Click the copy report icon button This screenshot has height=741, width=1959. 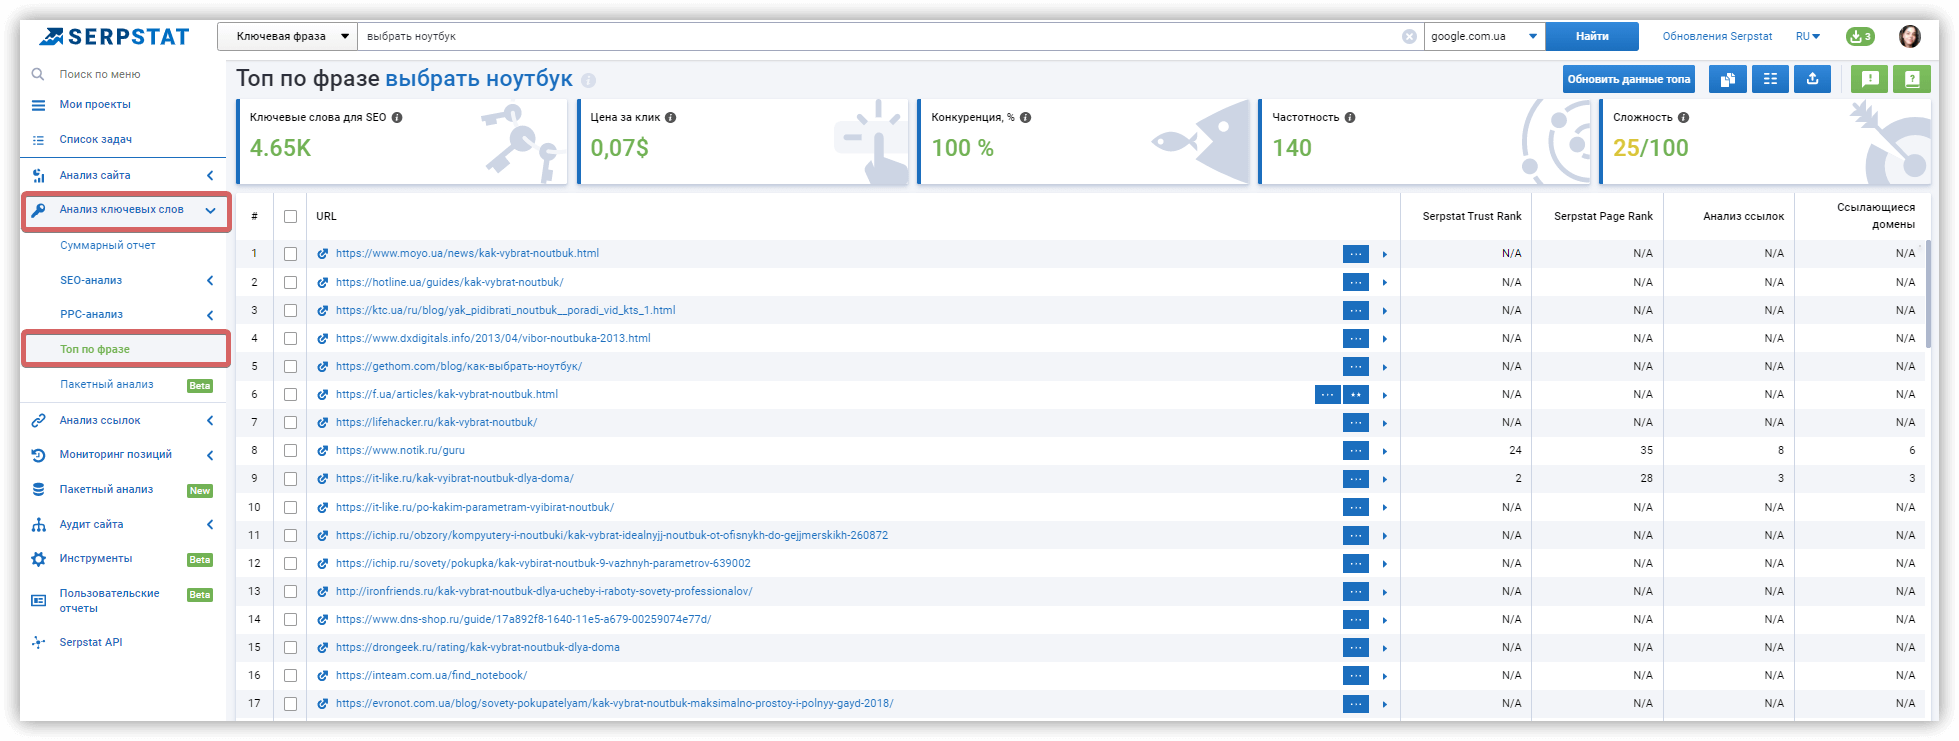[x=1728, y=79]
